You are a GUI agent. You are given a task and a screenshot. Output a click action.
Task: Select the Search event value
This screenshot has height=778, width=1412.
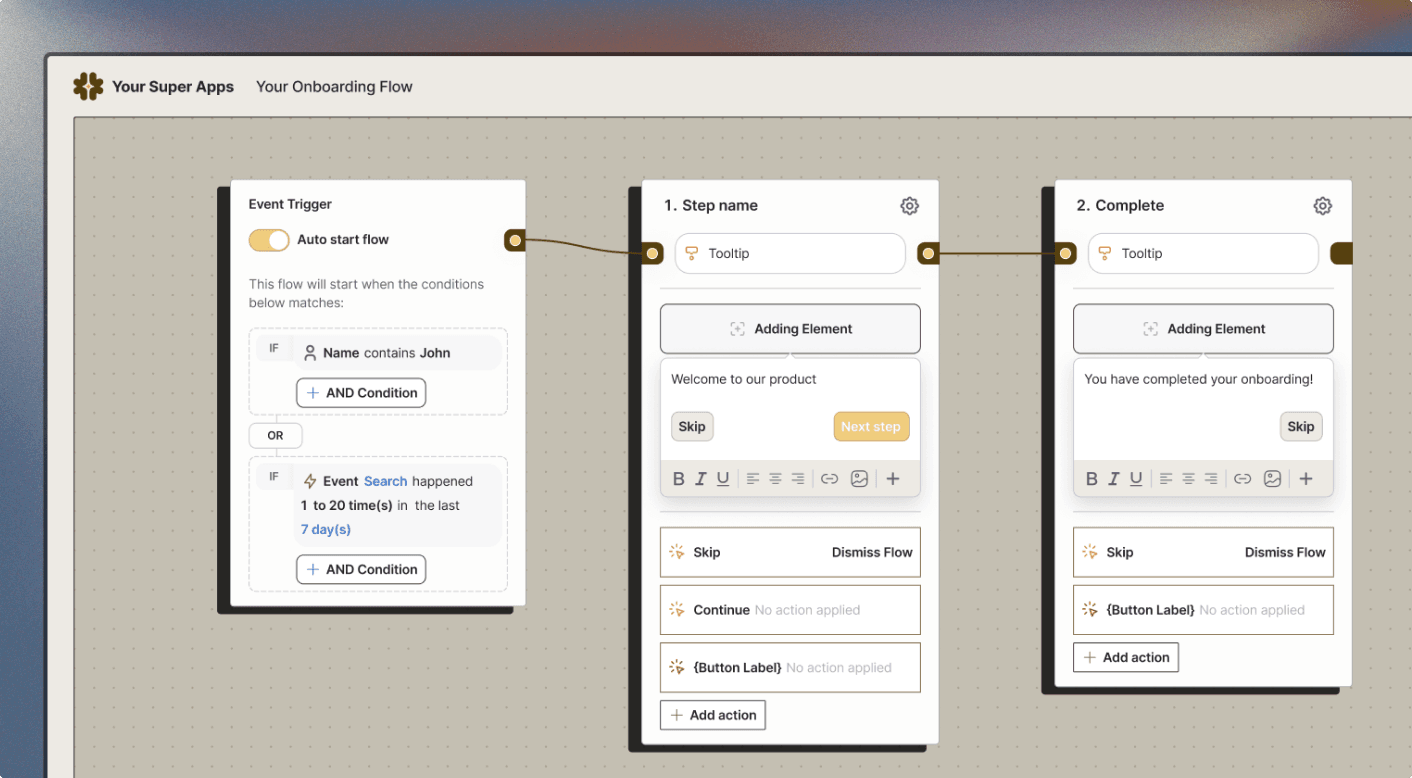[x=385, y=481]
